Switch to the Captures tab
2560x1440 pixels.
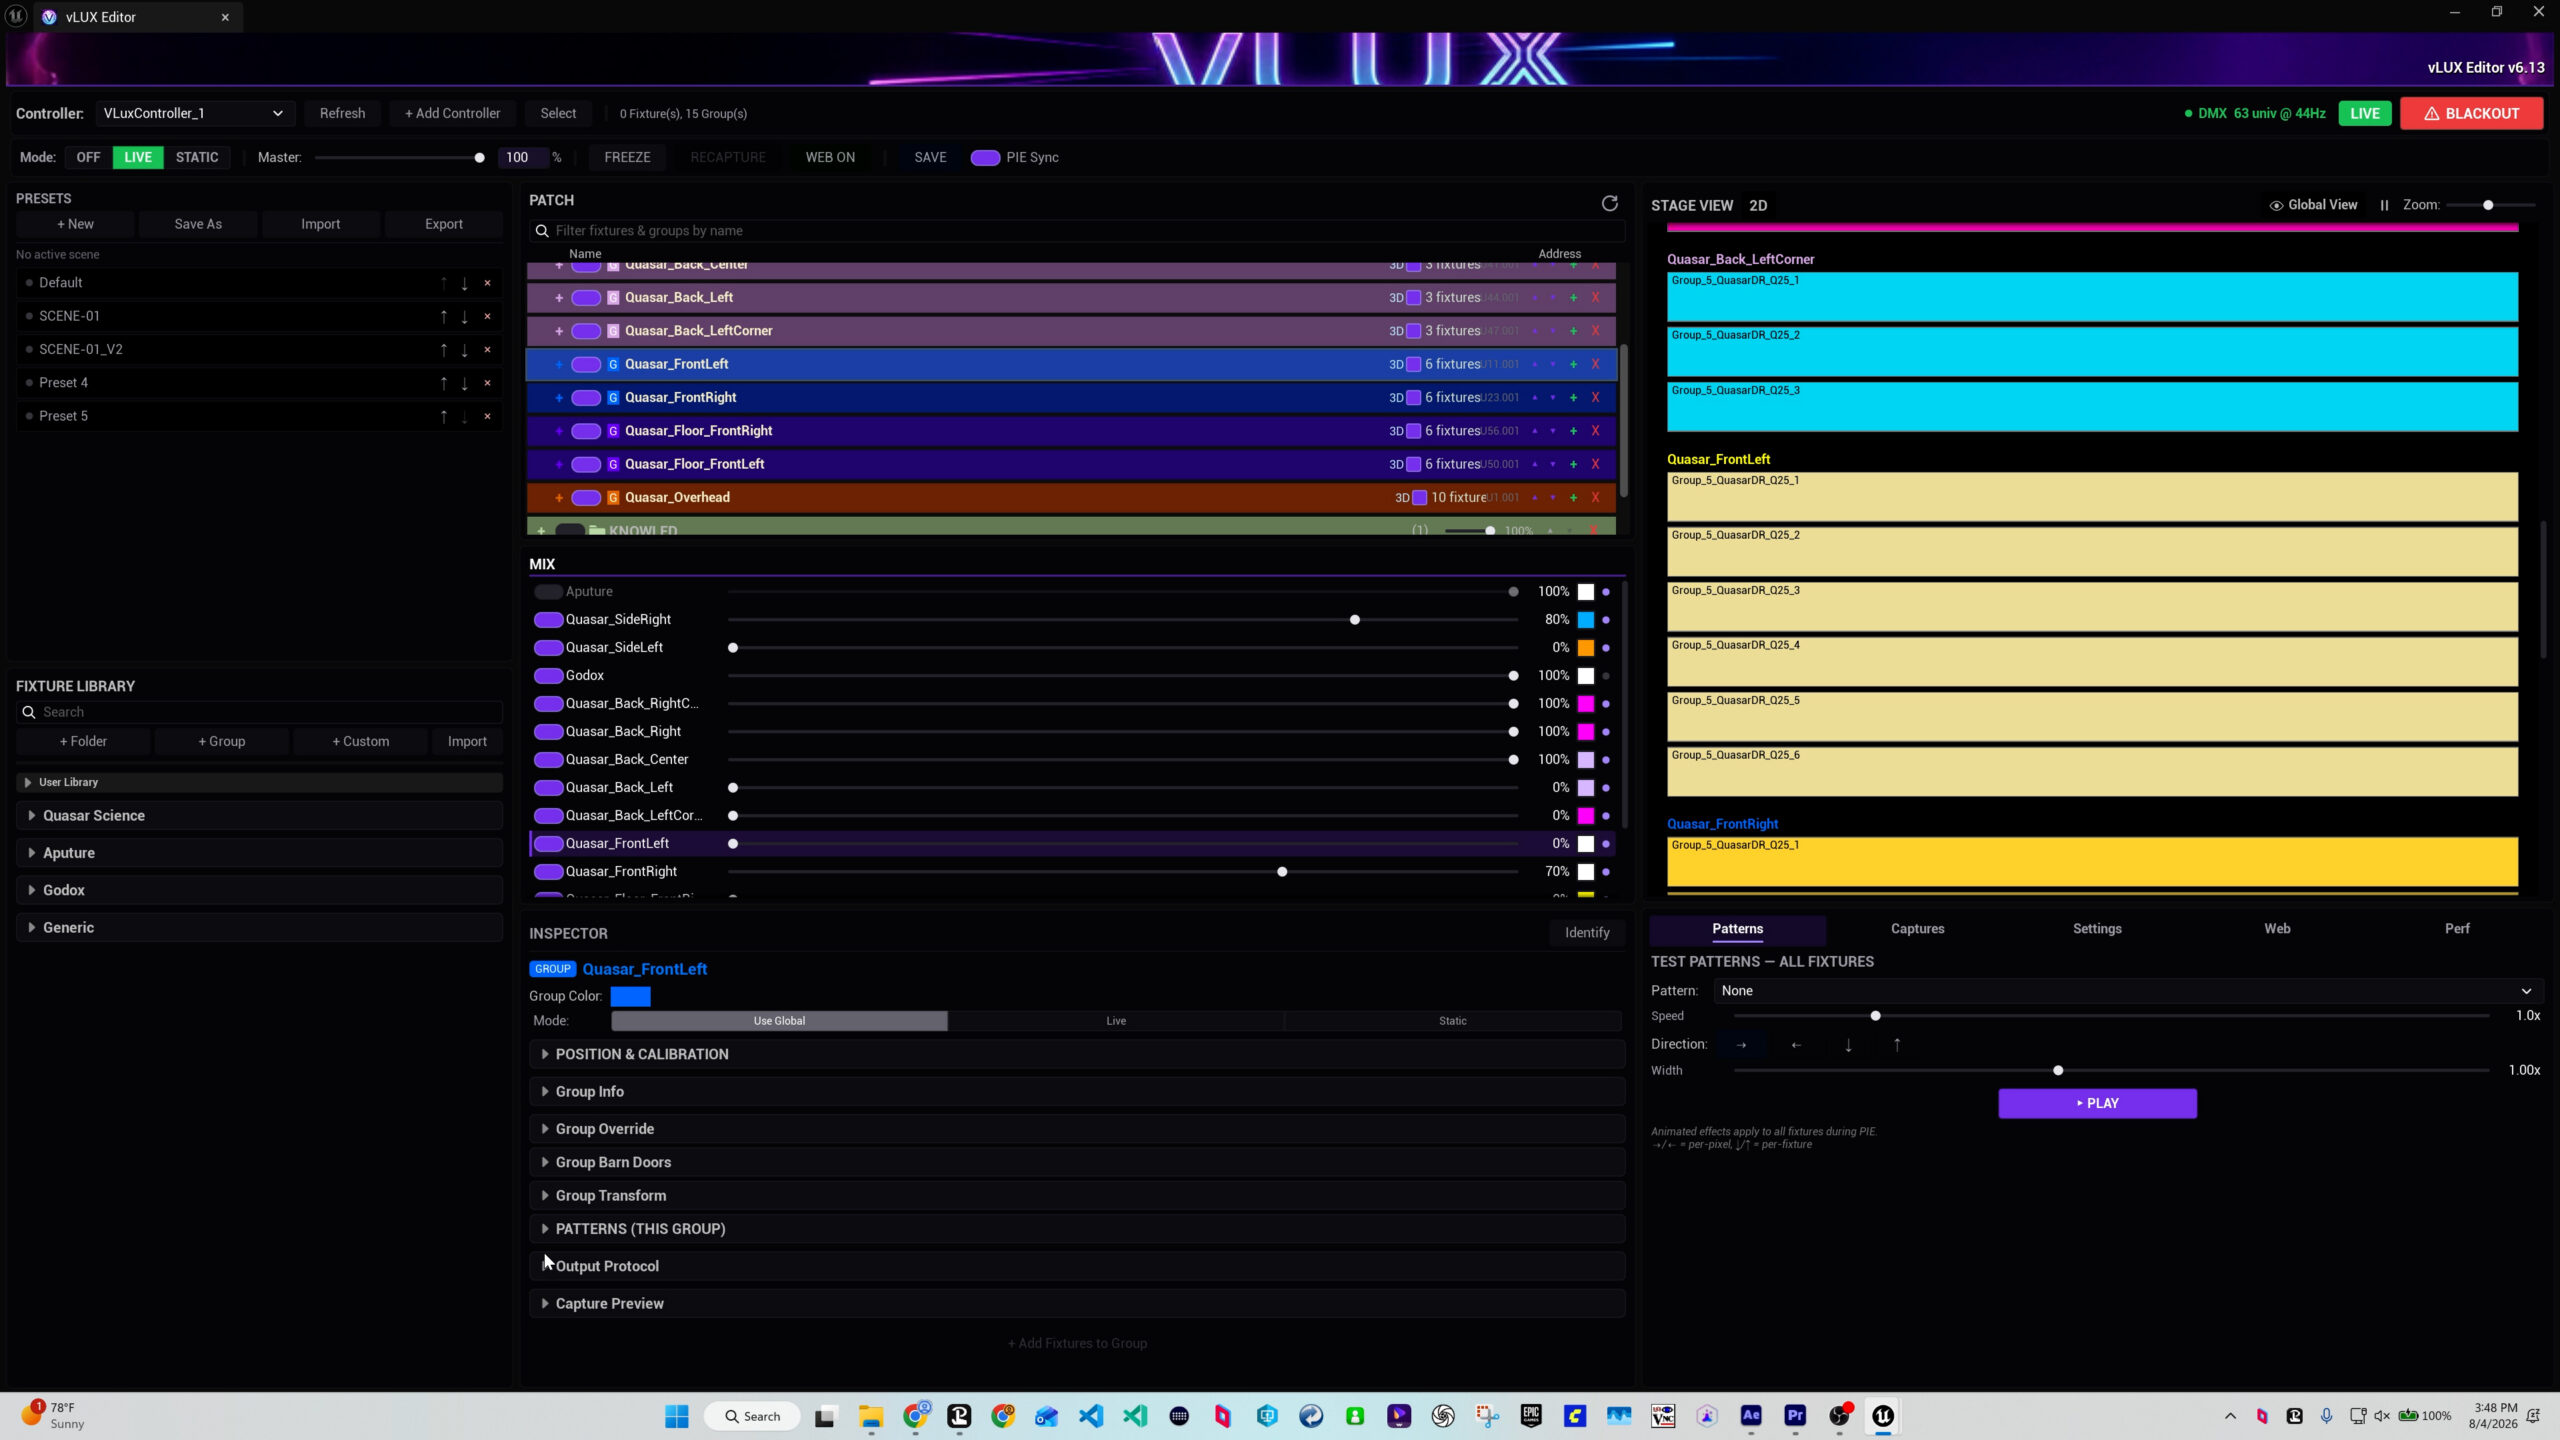point(1917,929)
